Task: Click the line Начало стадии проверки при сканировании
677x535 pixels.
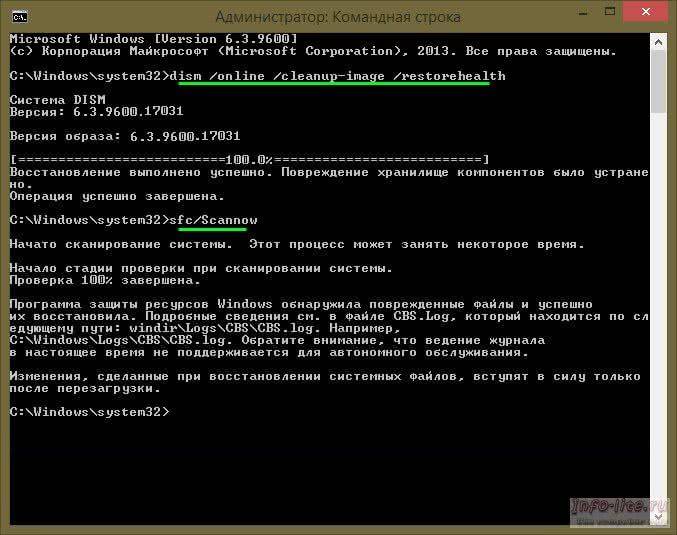Action: (x=201, y=269)
